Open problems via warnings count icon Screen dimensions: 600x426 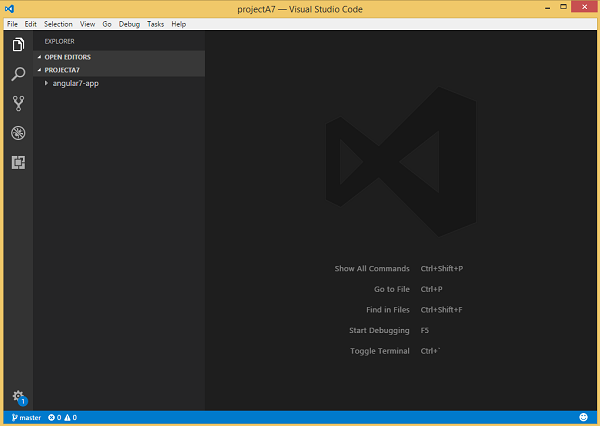tap(70, 418)
